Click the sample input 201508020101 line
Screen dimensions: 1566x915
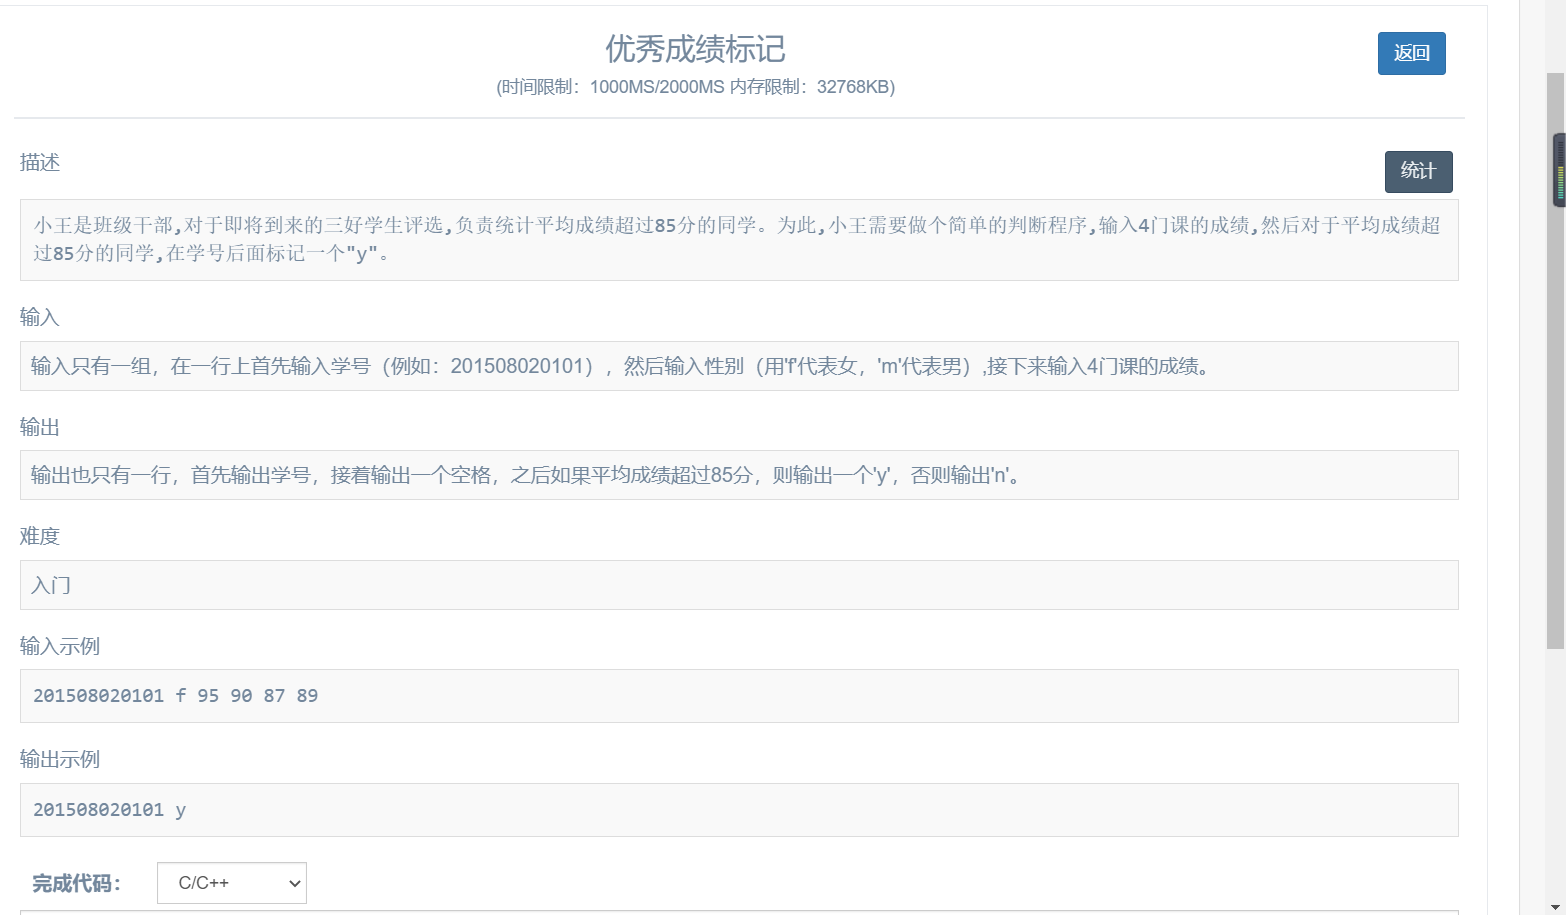[x=175, y=695]
